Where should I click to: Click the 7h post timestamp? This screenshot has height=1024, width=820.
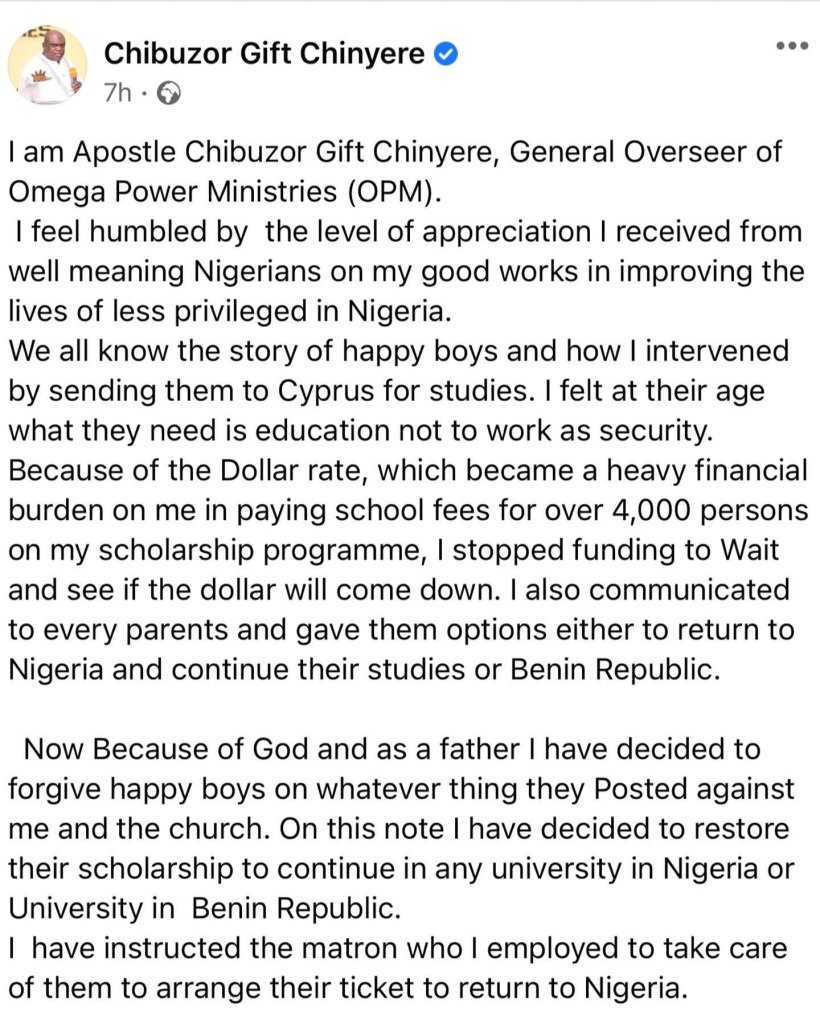[119, 94]
